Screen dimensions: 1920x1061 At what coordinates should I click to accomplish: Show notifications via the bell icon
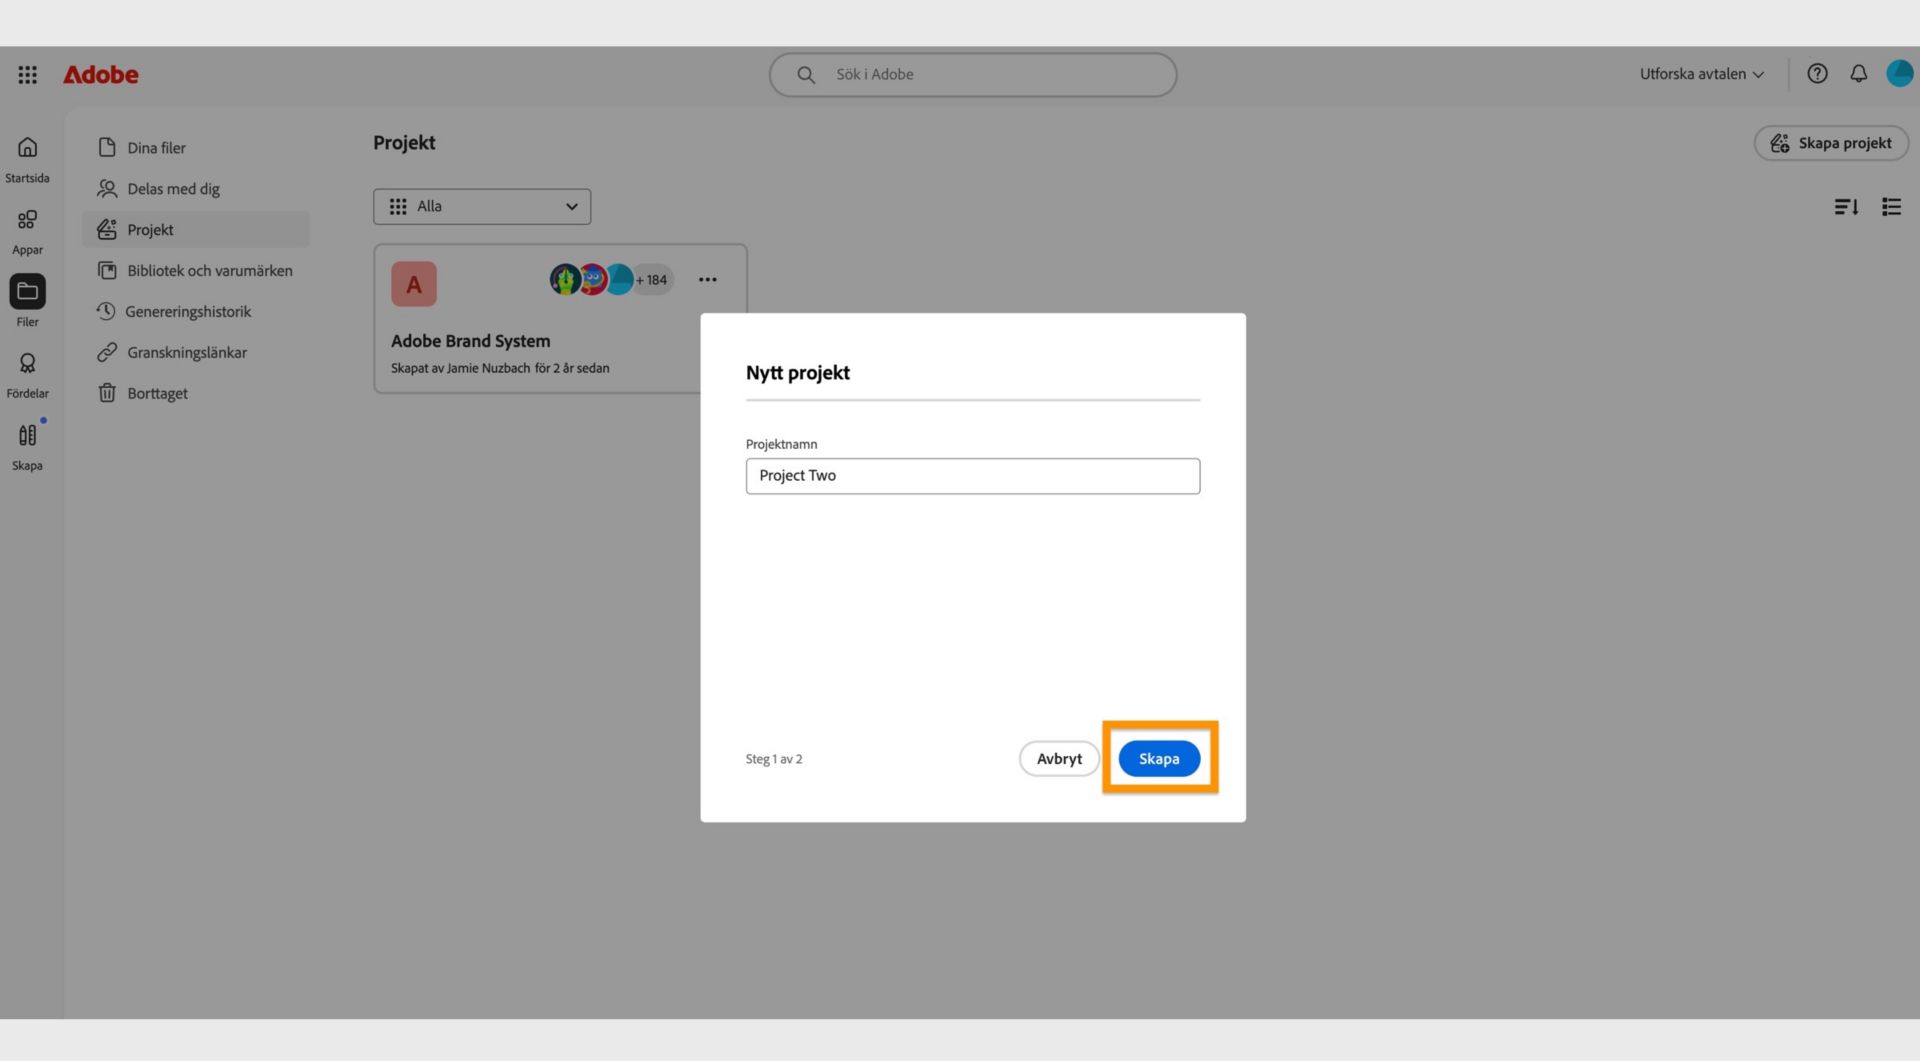click(x=1858, y=74)
